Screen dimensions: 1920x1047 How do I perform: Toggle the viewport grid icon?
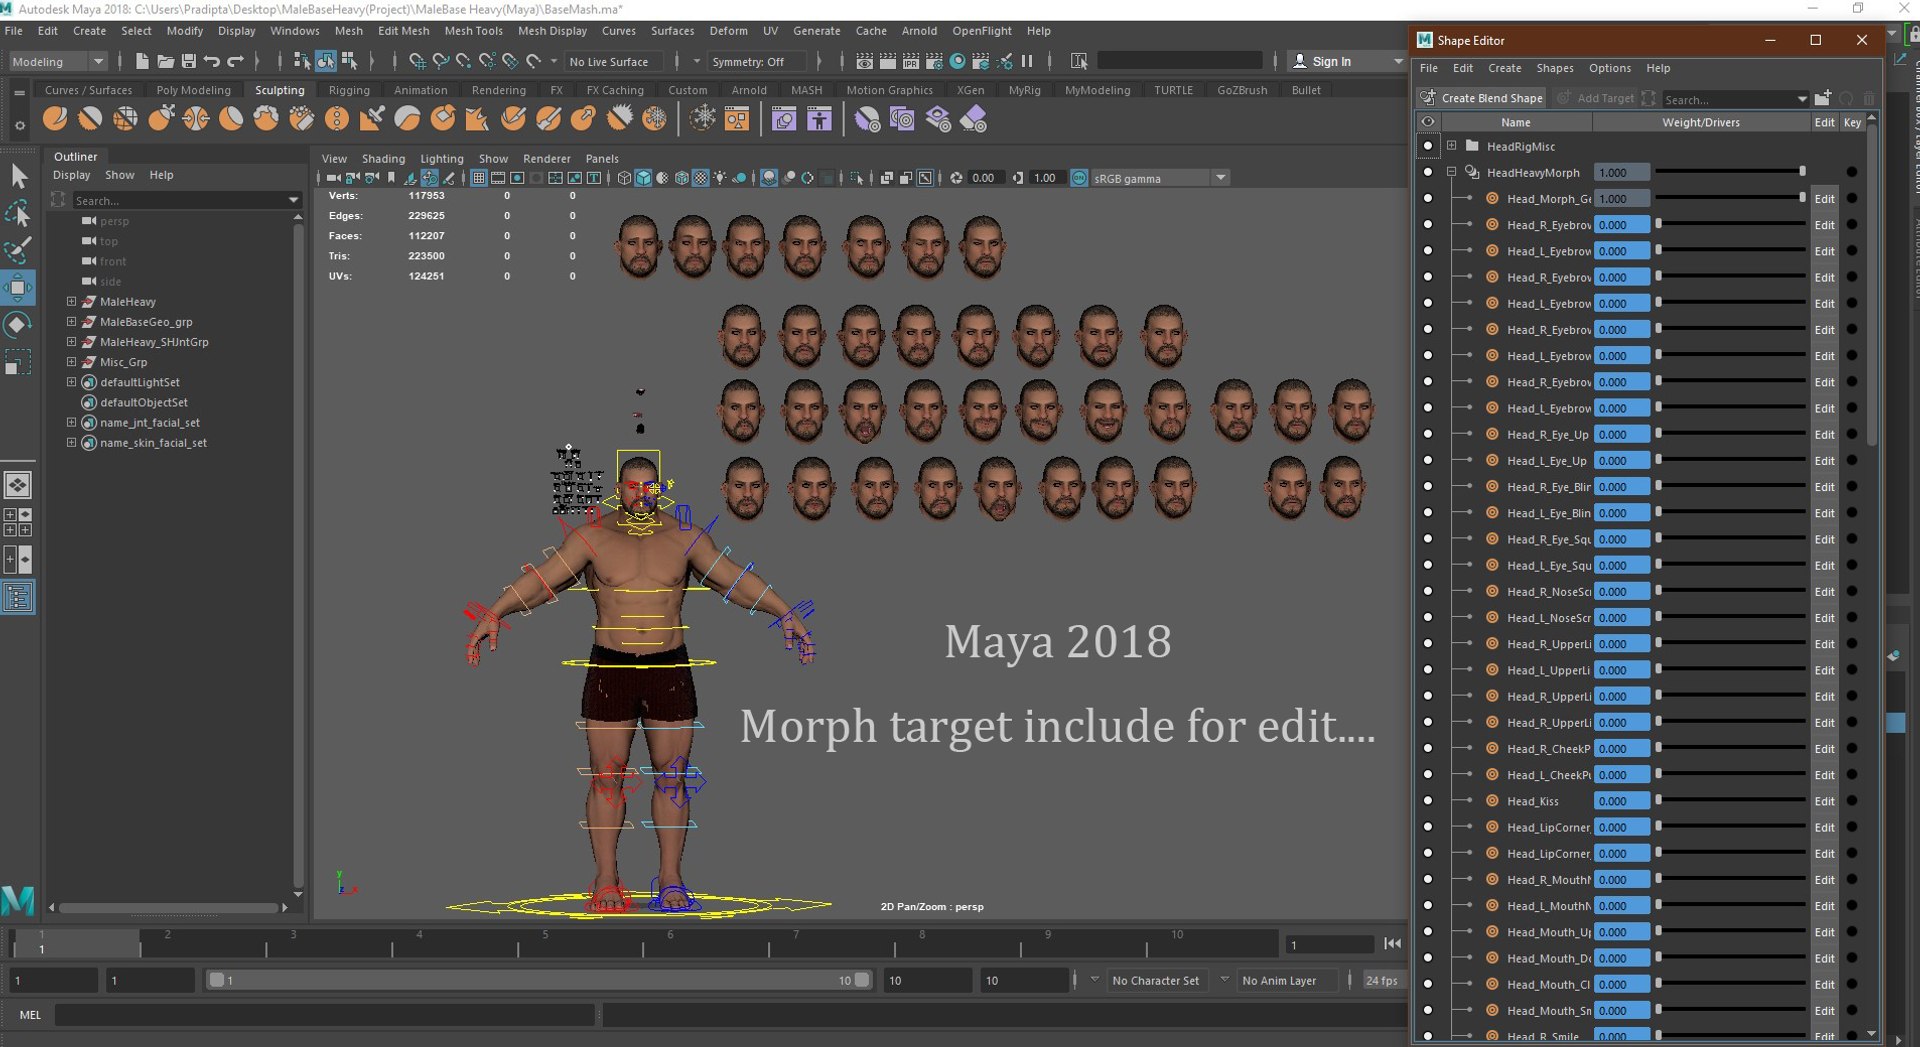[479, 178]
